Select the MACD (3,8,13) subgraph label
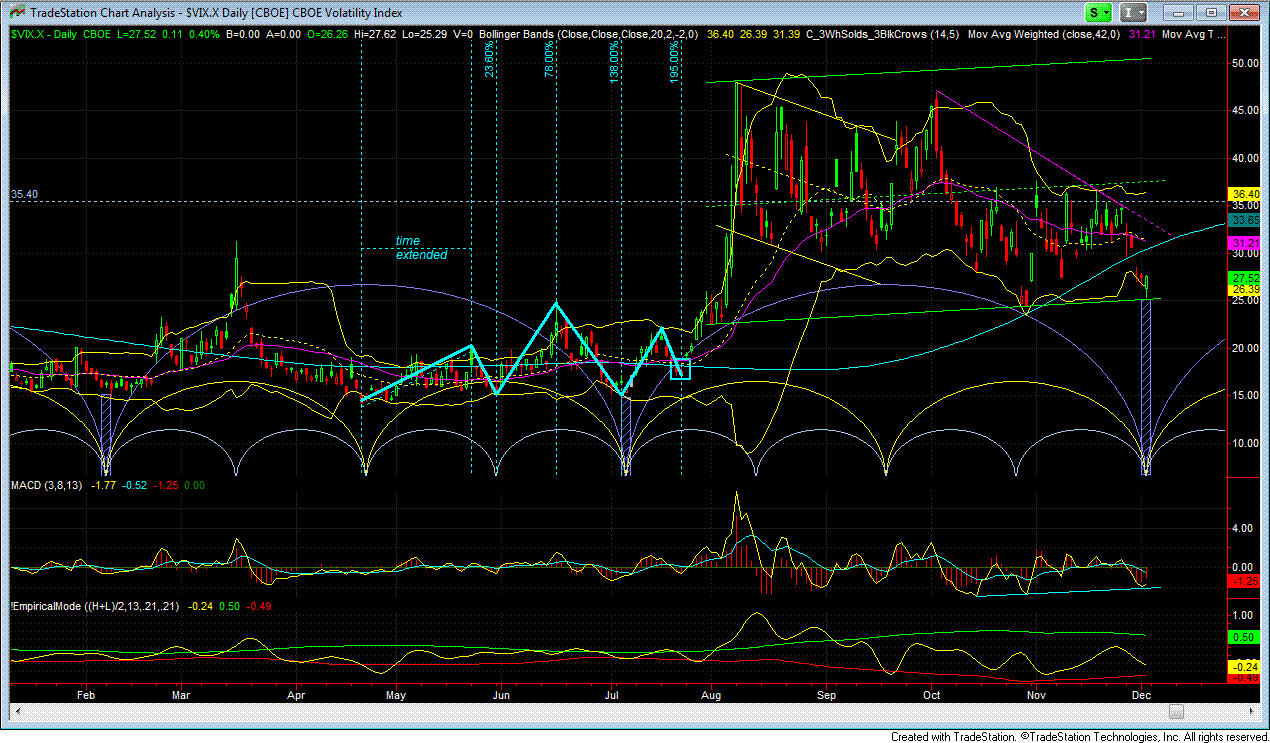Image resolution: width=1270 pixels, height=743 pixels. (x=47, y=485)
